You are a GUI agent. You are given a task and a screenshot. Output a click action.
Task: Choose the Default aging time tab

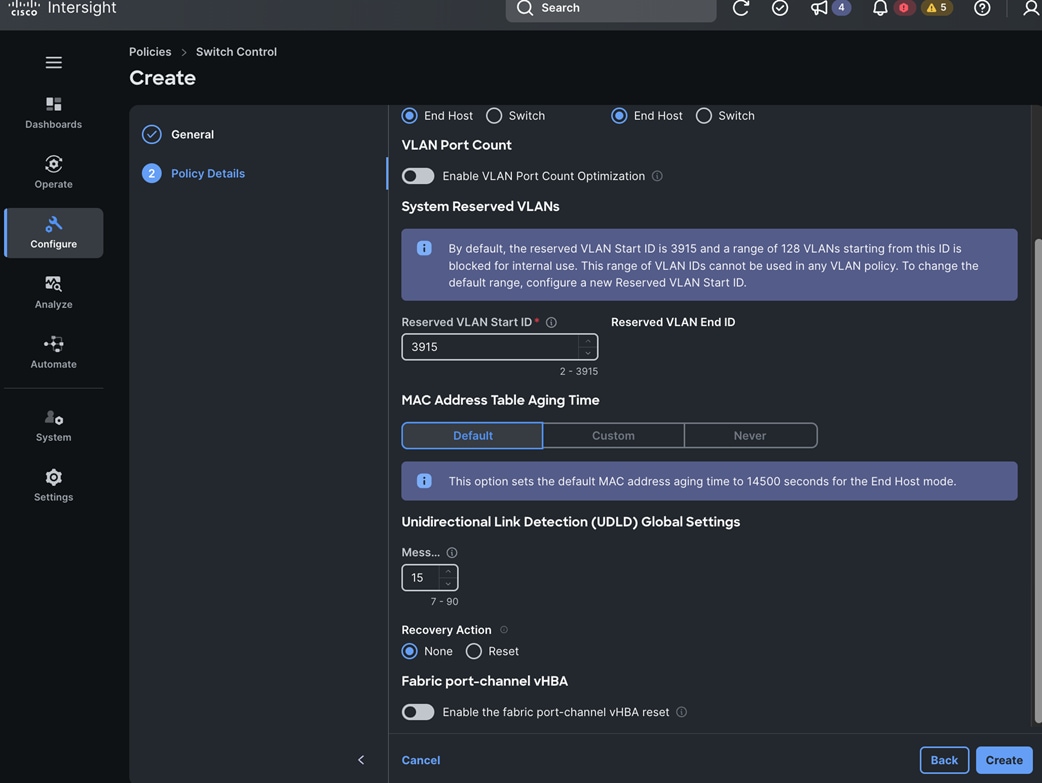coord(472,435)
